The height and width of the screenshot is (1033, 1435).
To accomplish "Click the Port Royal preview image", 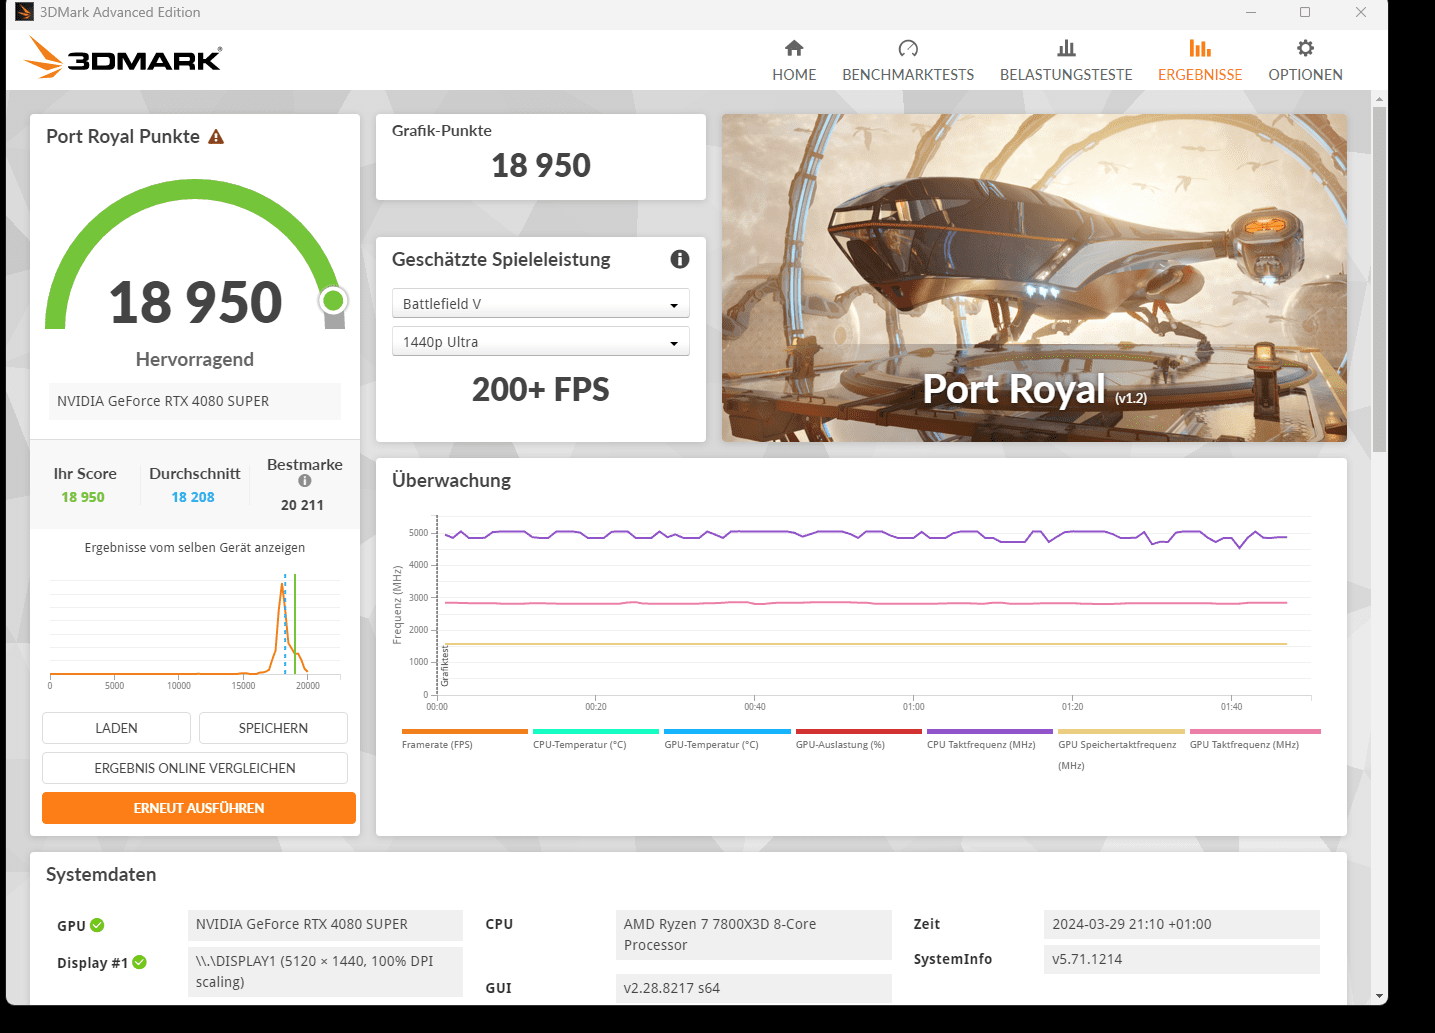I will pos(1034,278).
